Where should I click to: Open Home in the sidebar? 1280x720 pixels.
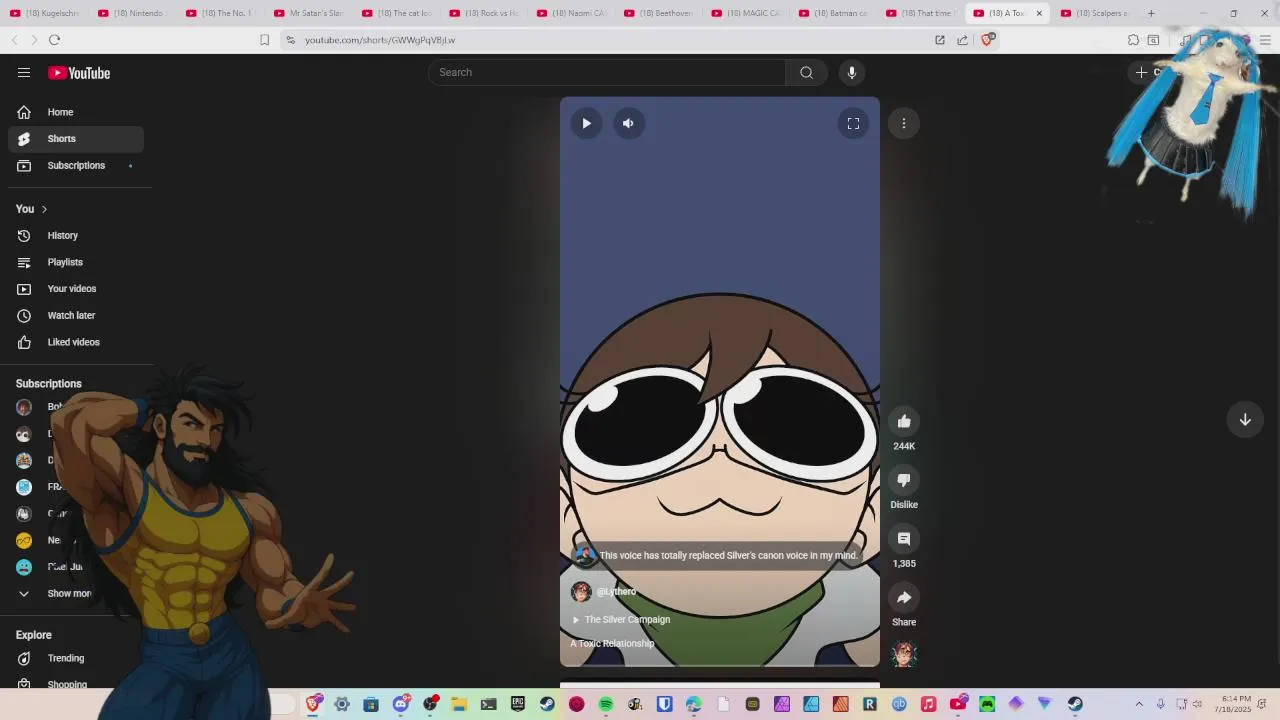coord(76,112)
